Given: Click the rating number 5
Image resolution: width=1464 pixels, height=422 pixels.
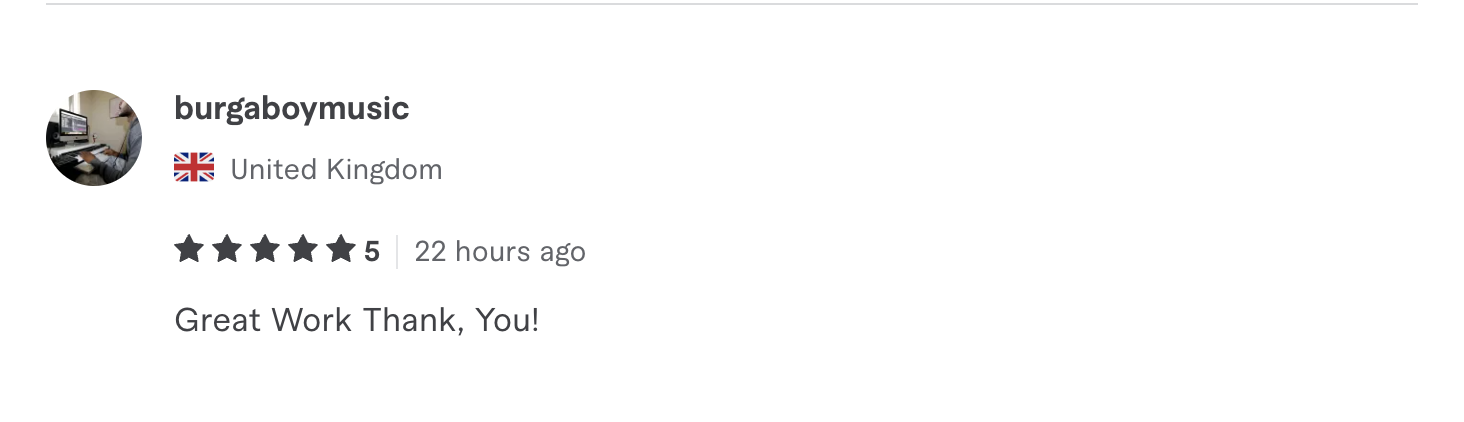Looking at the screenshot, I should tap(372, 251).
